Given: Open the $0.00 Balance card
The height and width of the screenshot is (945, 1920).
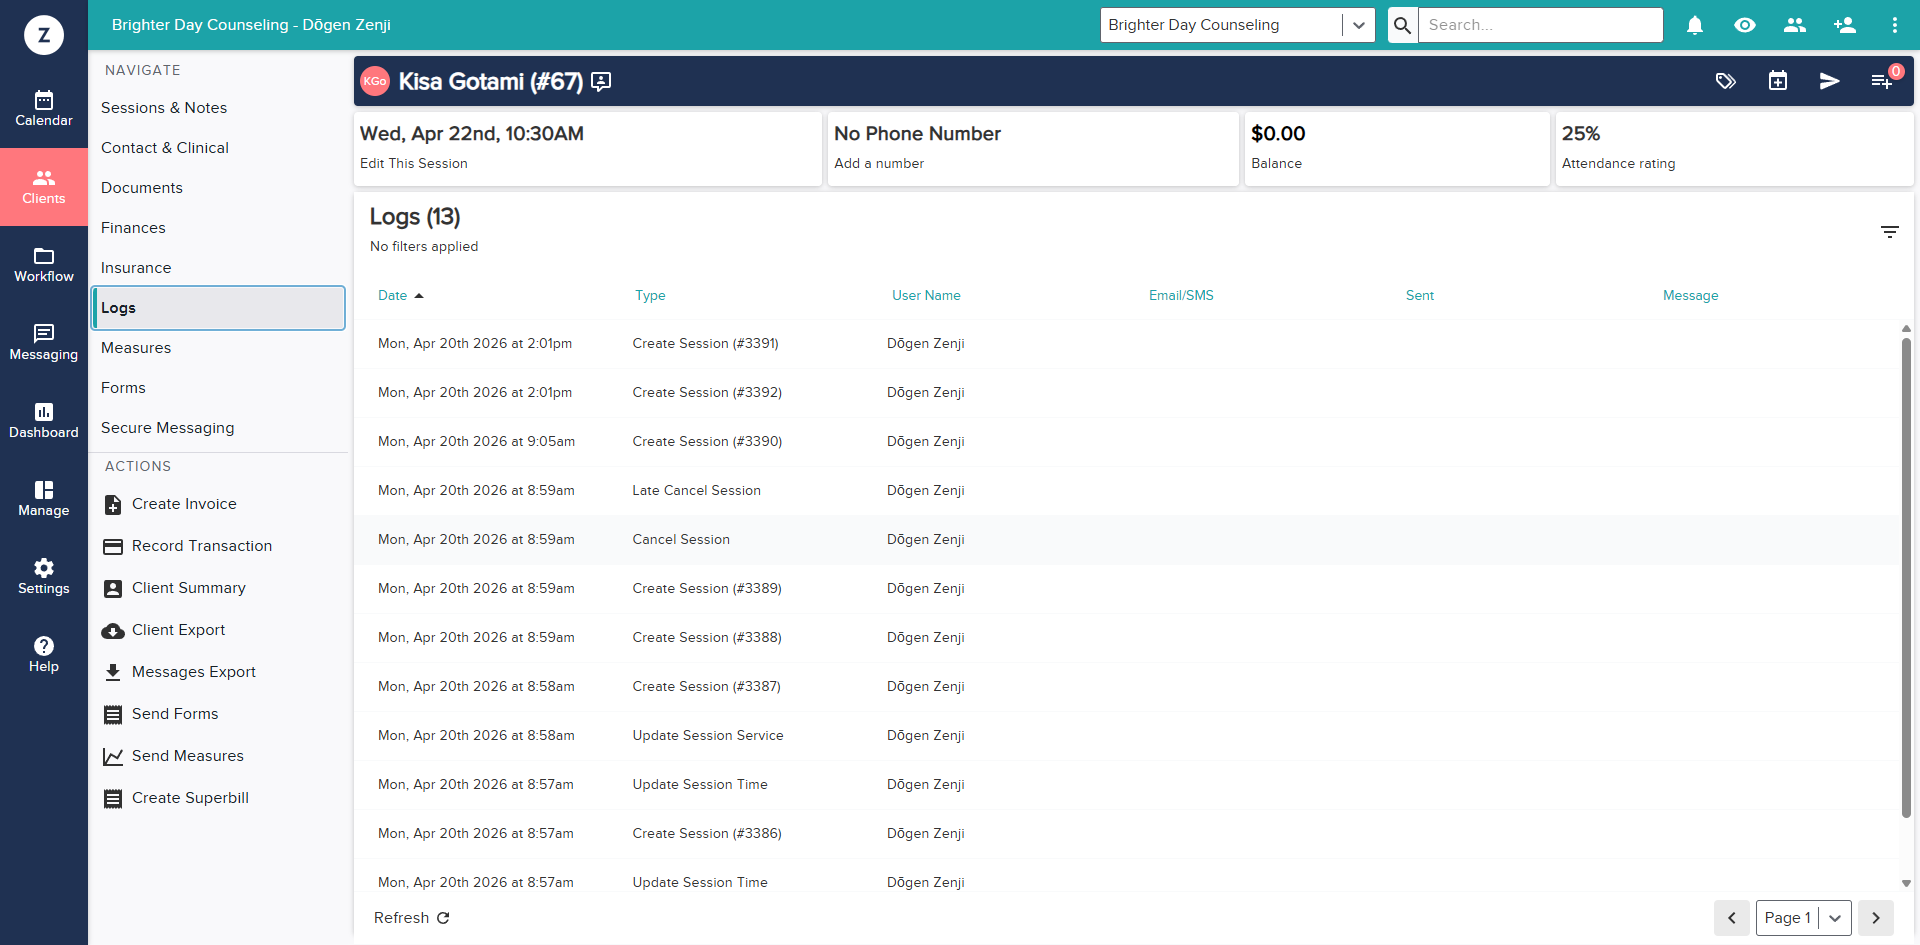Looking at the screenshot, I should [x=1397, y=149].
